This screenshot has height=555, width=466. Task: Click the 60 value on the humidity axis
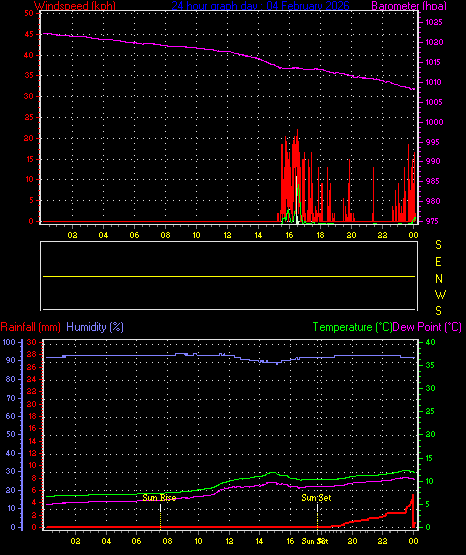coord(11,416)
